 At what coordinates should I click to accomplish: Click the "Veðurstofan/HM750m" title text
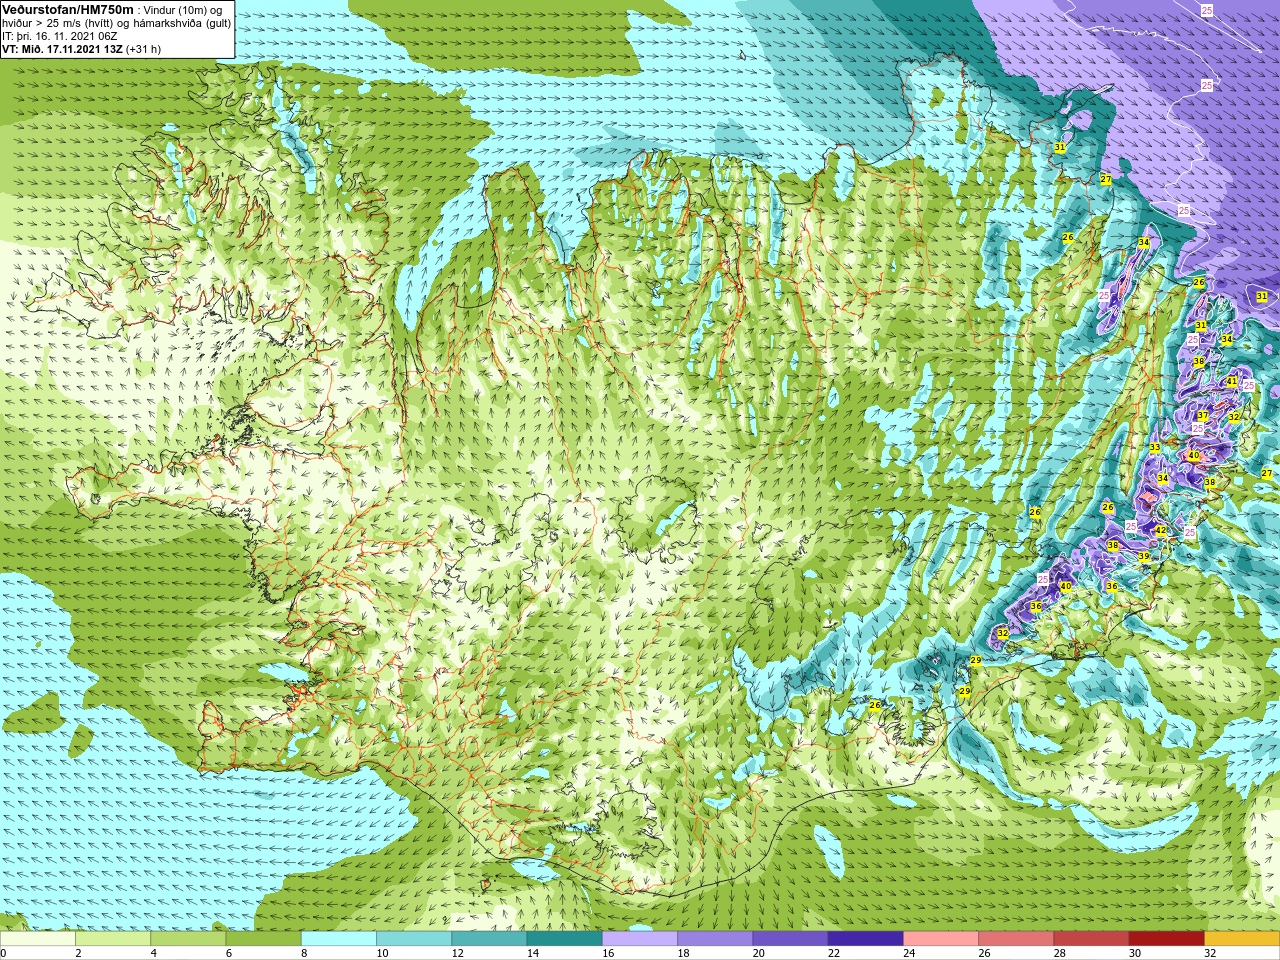(68, 9)
